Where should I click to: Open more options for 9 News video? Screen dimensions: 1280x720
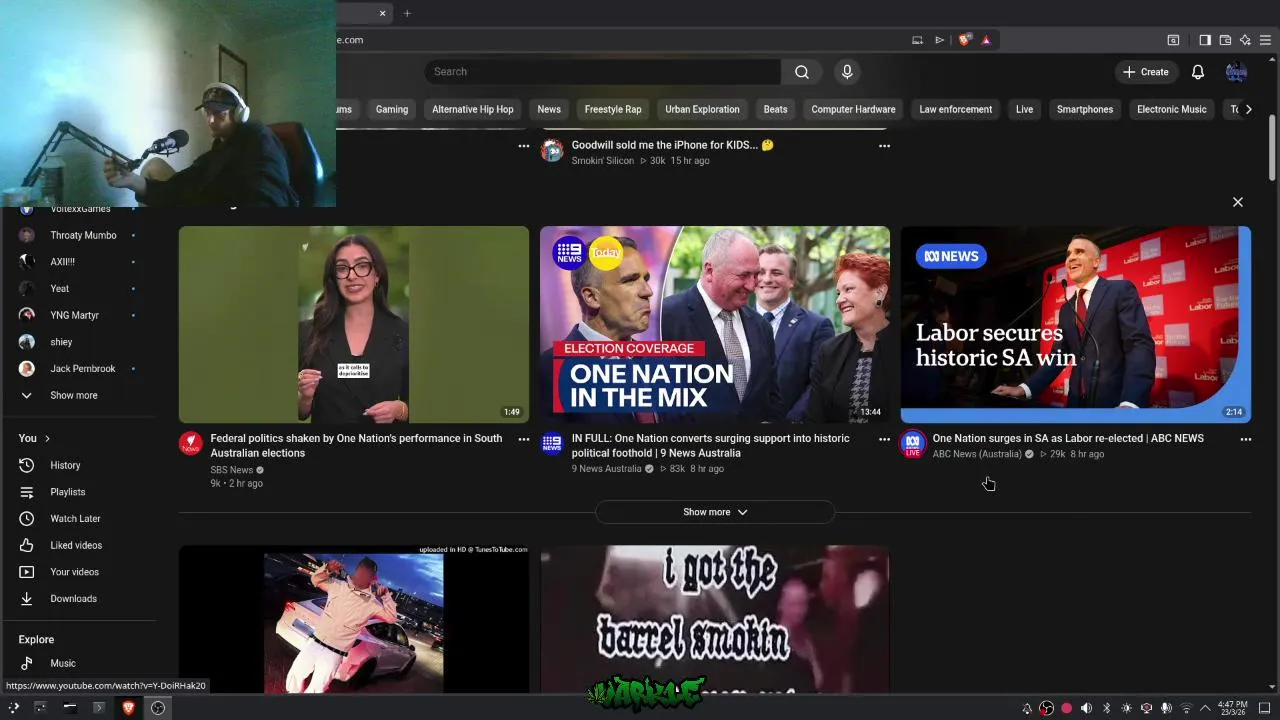tap(884, 439)
